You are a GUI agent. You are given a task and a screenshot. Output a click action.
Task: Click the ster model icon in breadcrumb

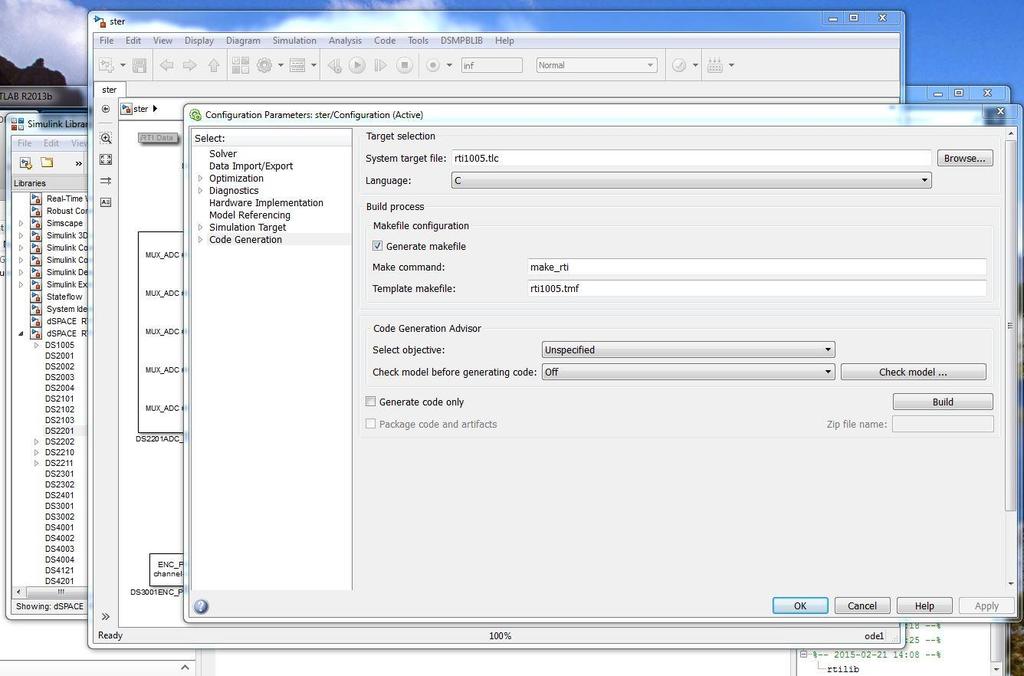127,109
